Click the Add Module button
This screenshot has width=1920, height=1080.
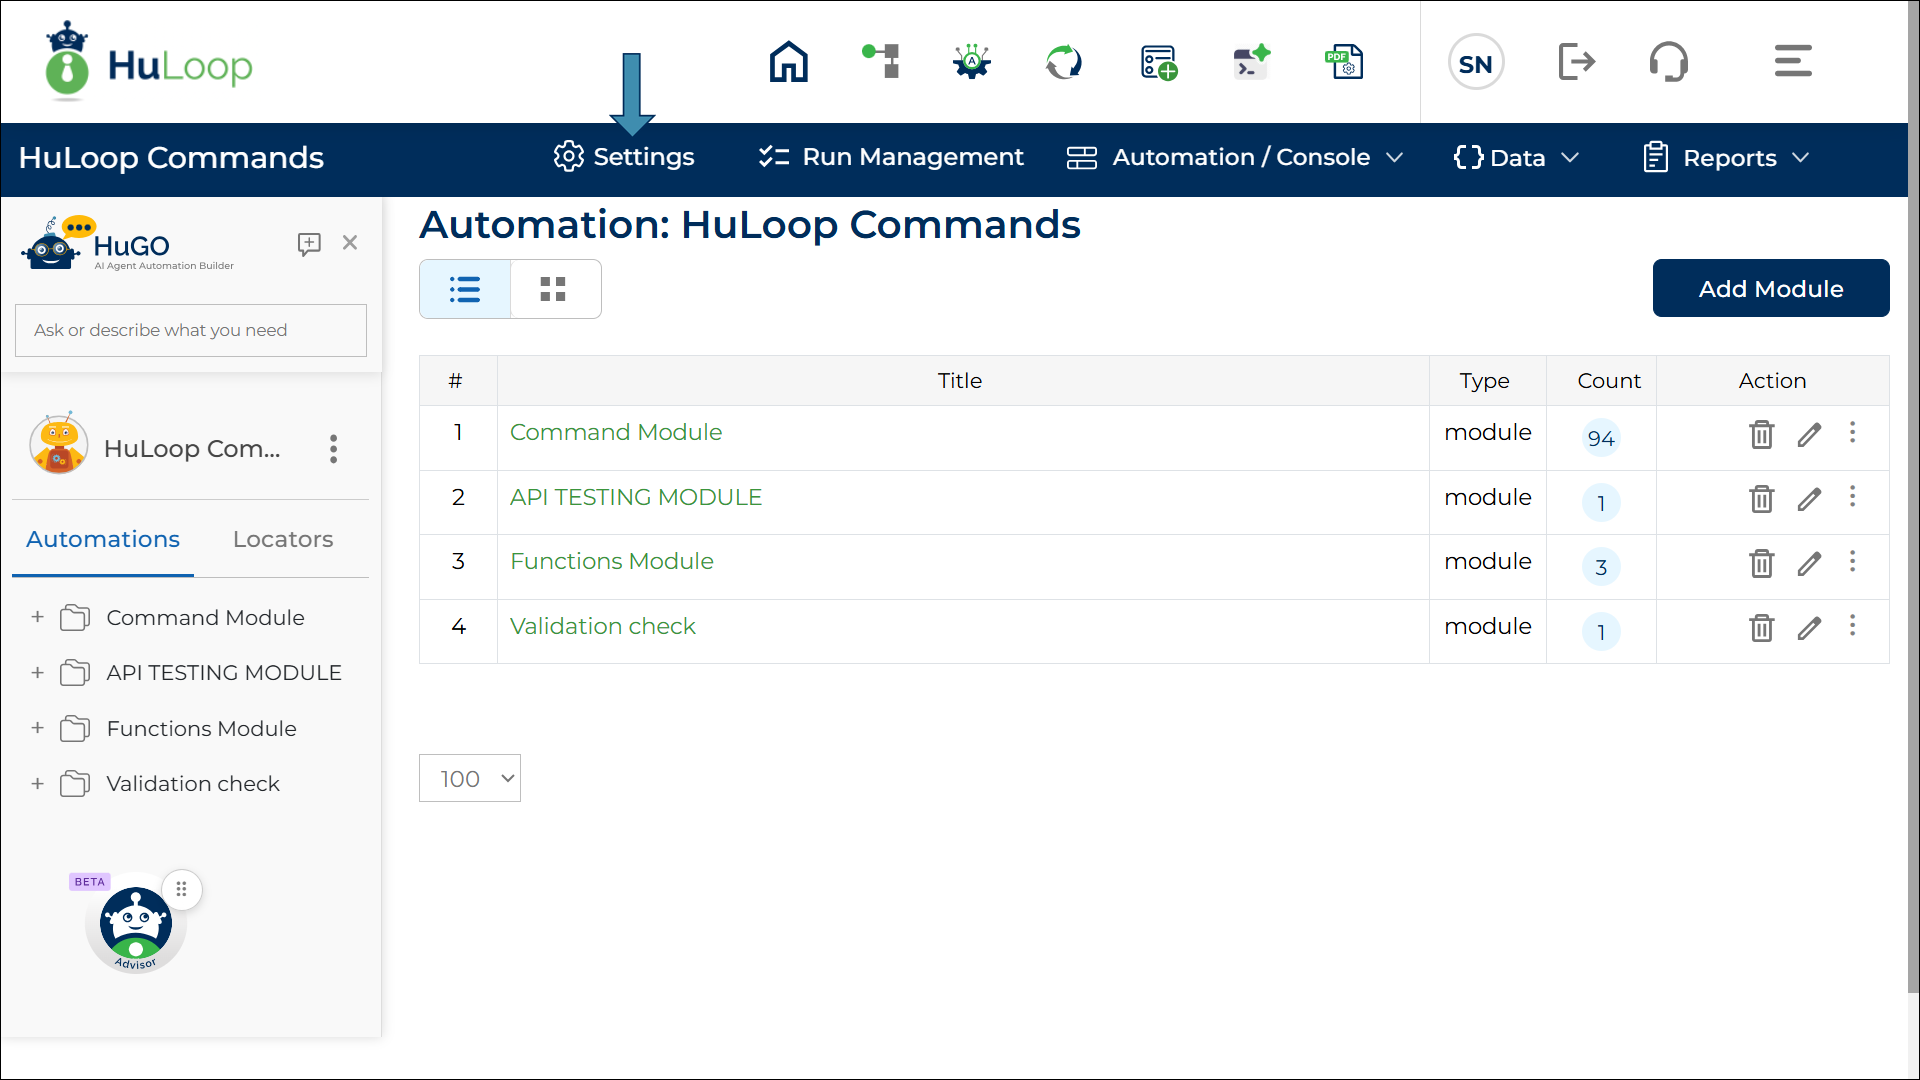pyautogui.click(x=1771, y=288)
